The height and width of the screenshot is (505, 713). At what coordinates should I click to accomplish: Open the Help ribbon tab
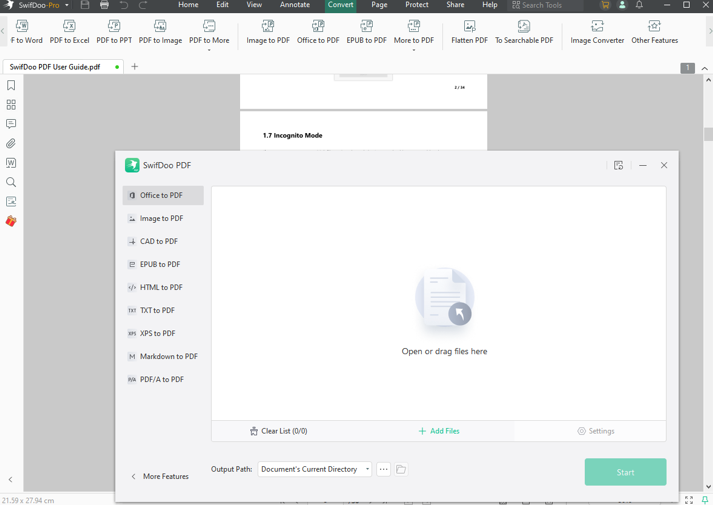point(489,5)
